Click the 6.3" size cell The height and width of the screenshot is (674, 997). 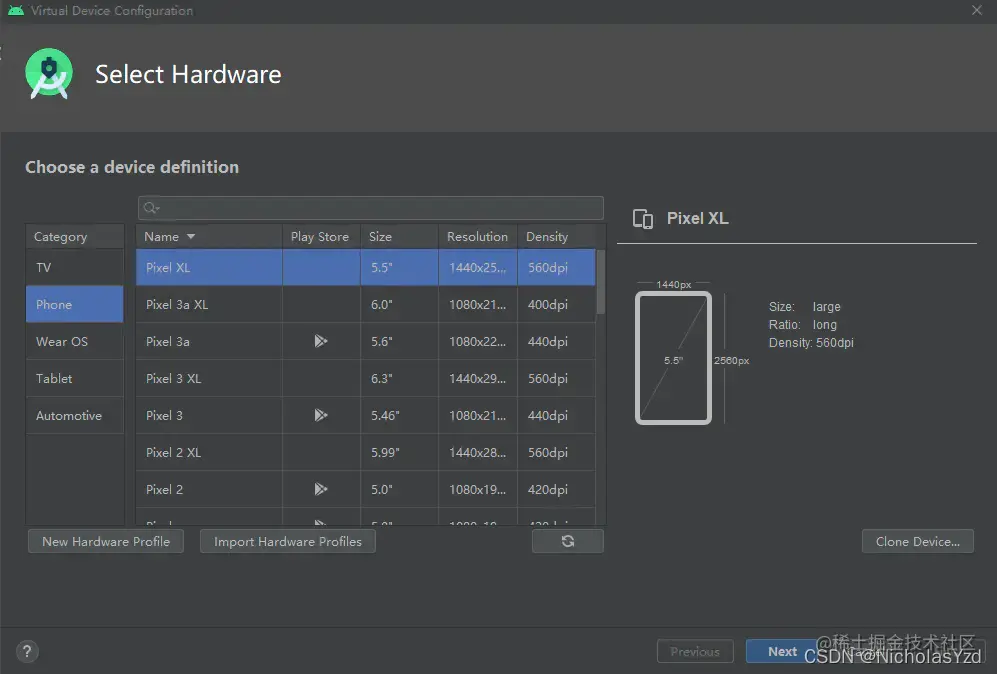point(399,378)
